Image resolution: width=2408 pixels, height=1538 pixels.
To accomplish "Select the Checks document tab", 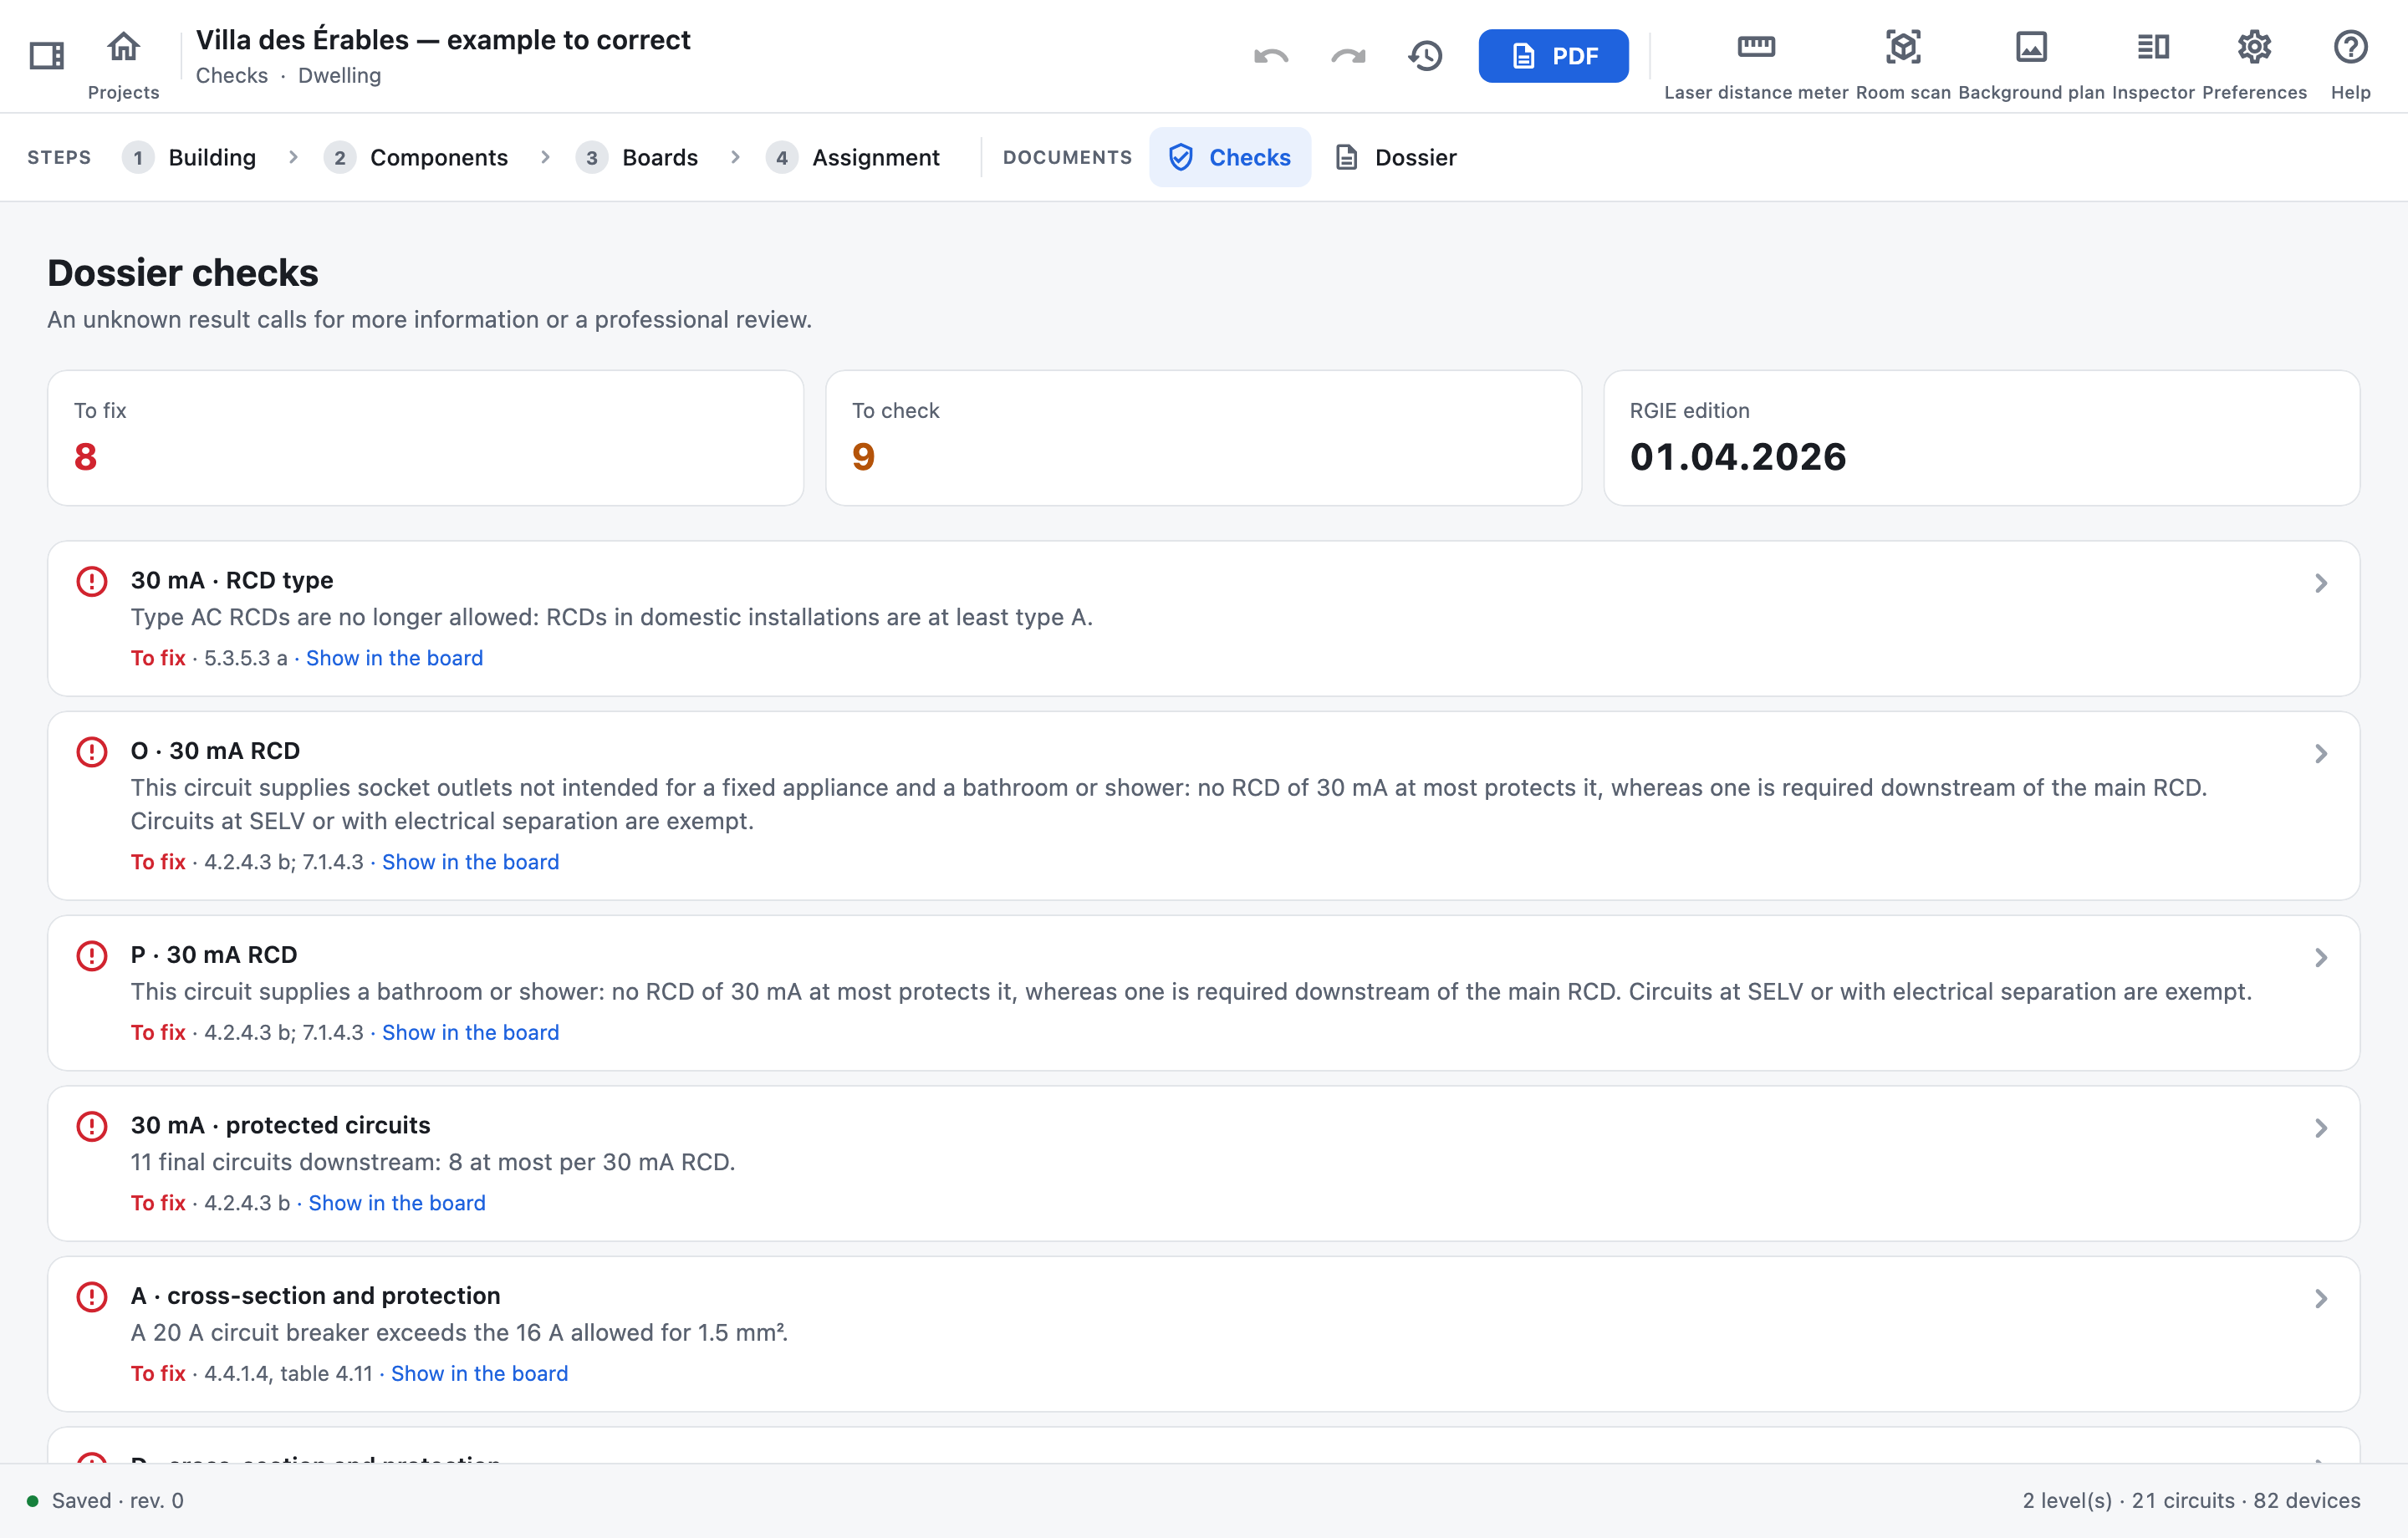I will click(x=1230, y=157).
